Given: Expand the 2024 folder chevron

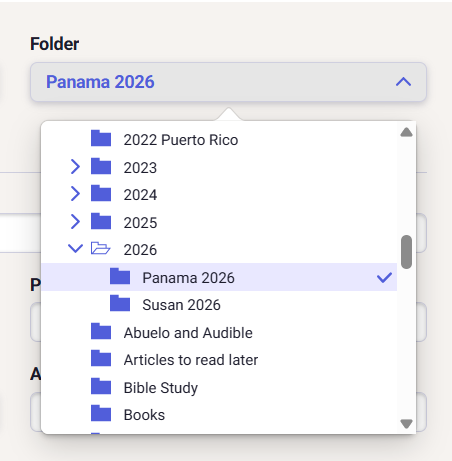Looking at the screenshot, I should pyautogui.click(x=75, y=194).
